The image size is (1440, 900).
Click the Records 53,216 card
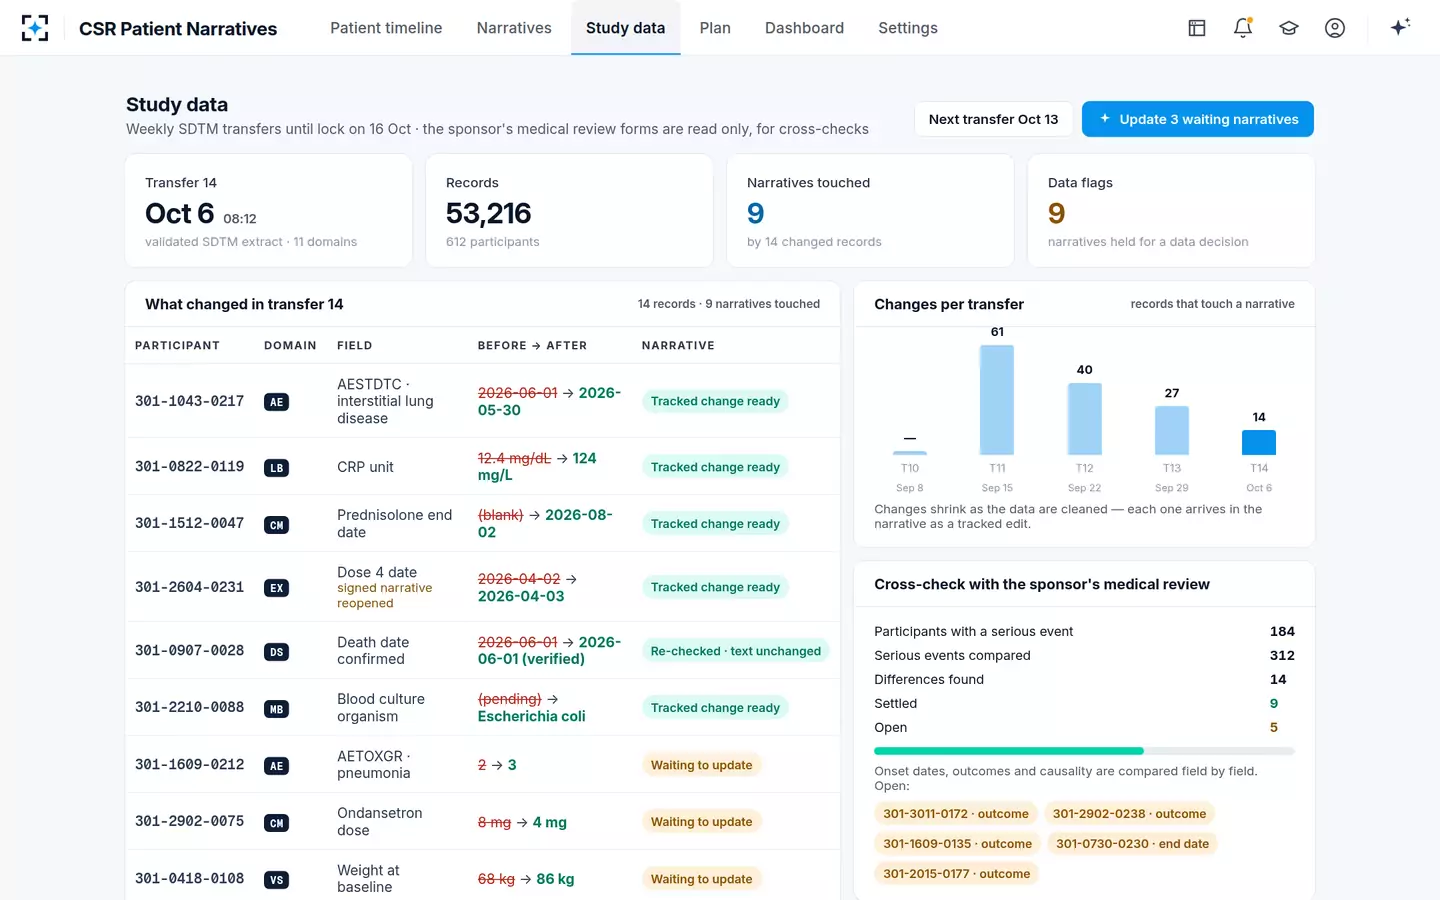(570, 211)
